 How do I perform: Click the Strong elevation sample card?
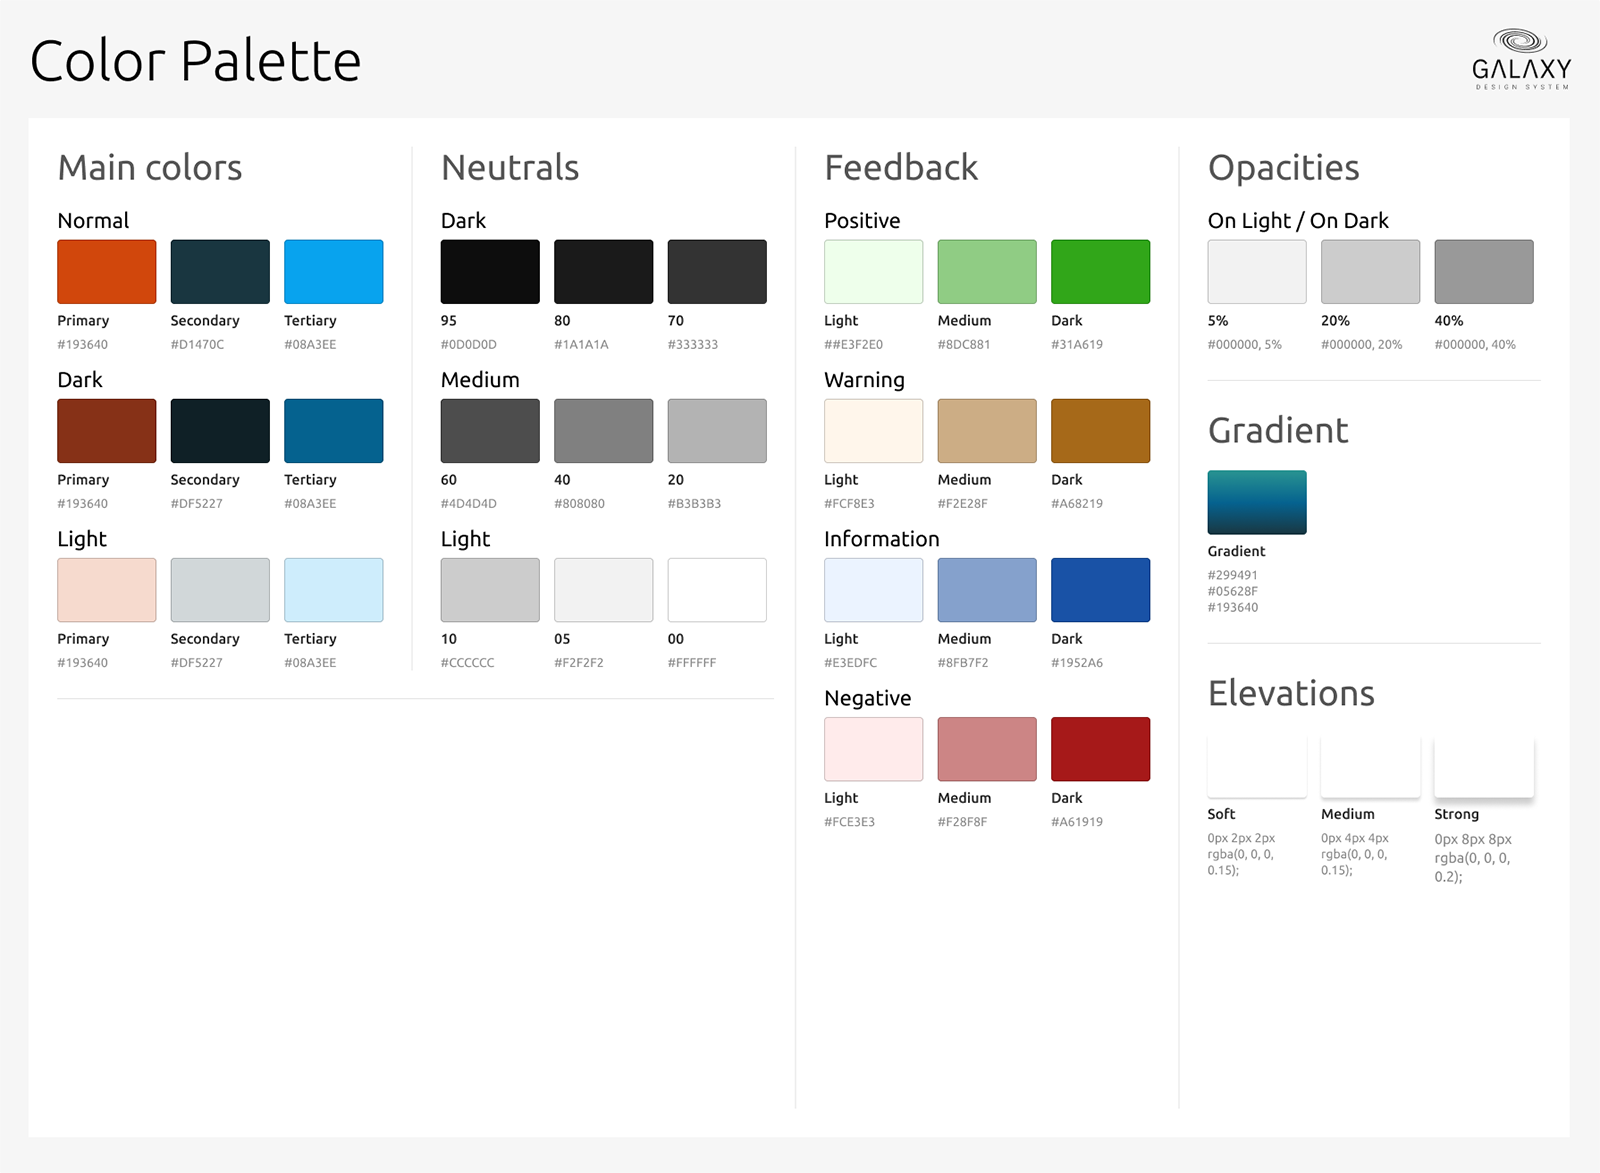pos(1484,767)
